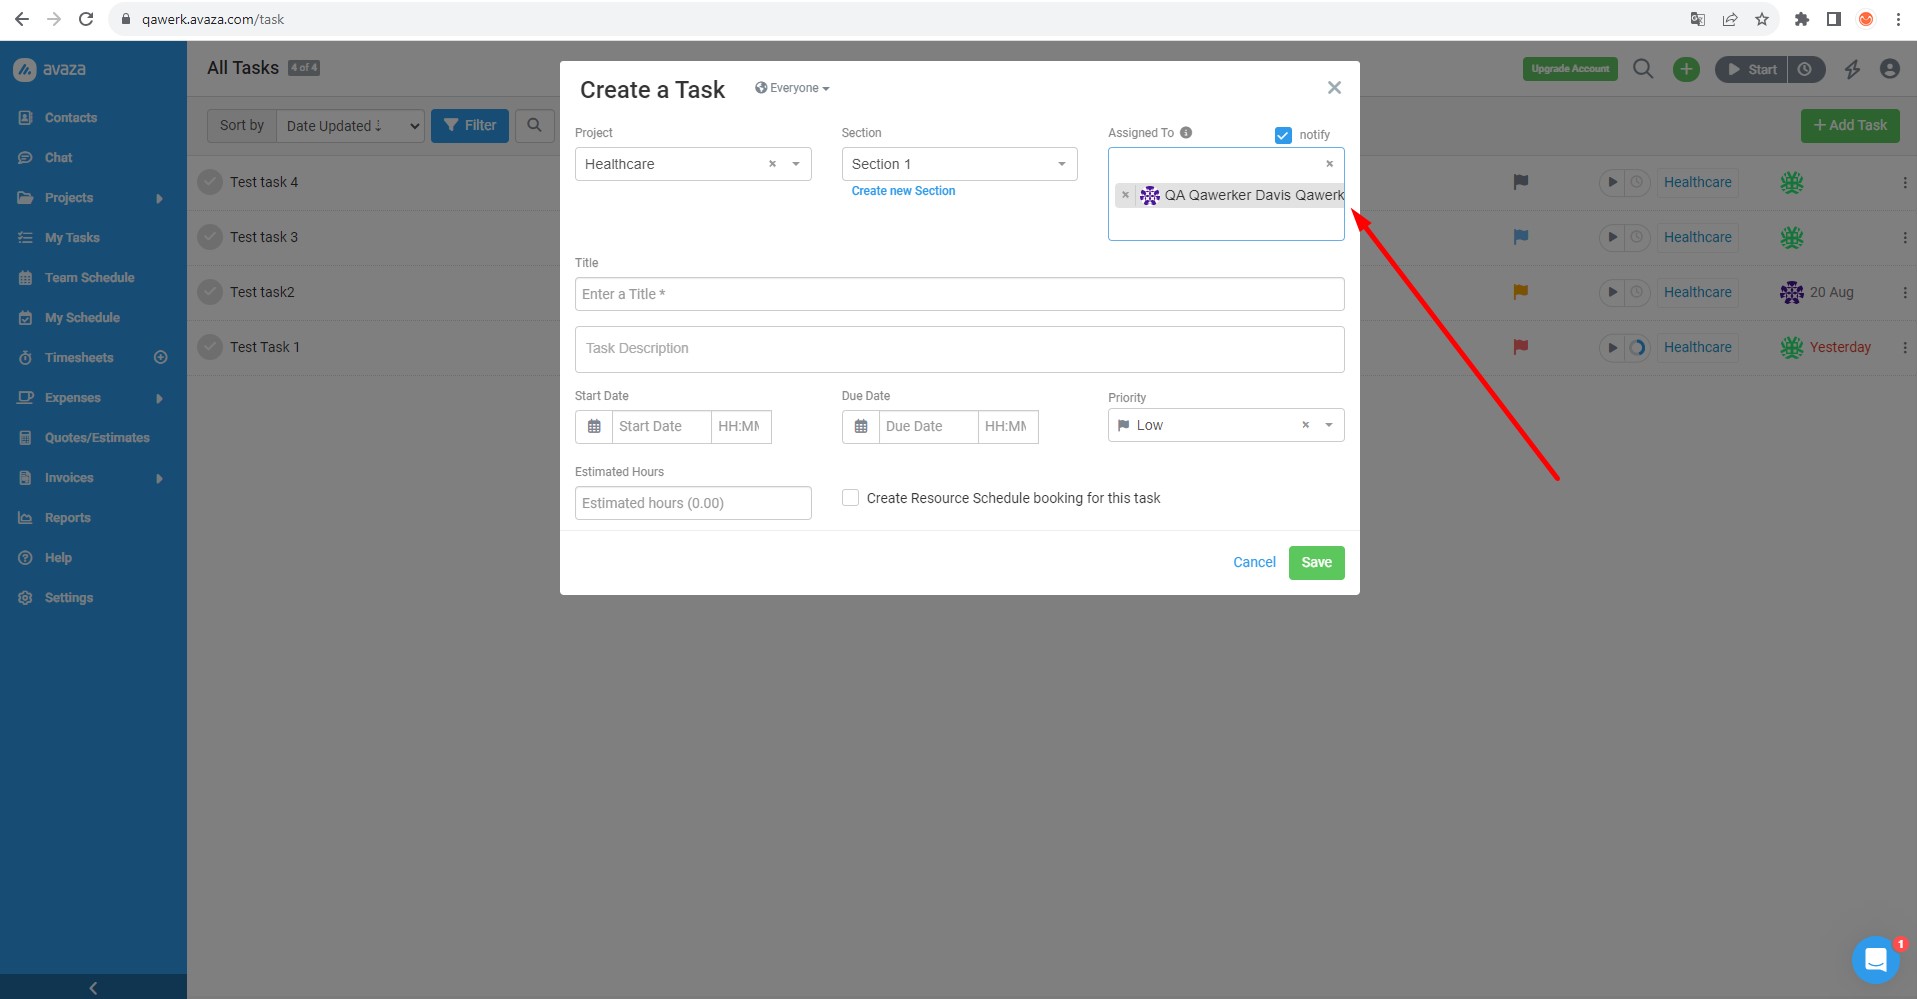Viewport: 1917px width, 999px height.
Task: Open the Date Updated sort dropdown
Action: (350, 125)
